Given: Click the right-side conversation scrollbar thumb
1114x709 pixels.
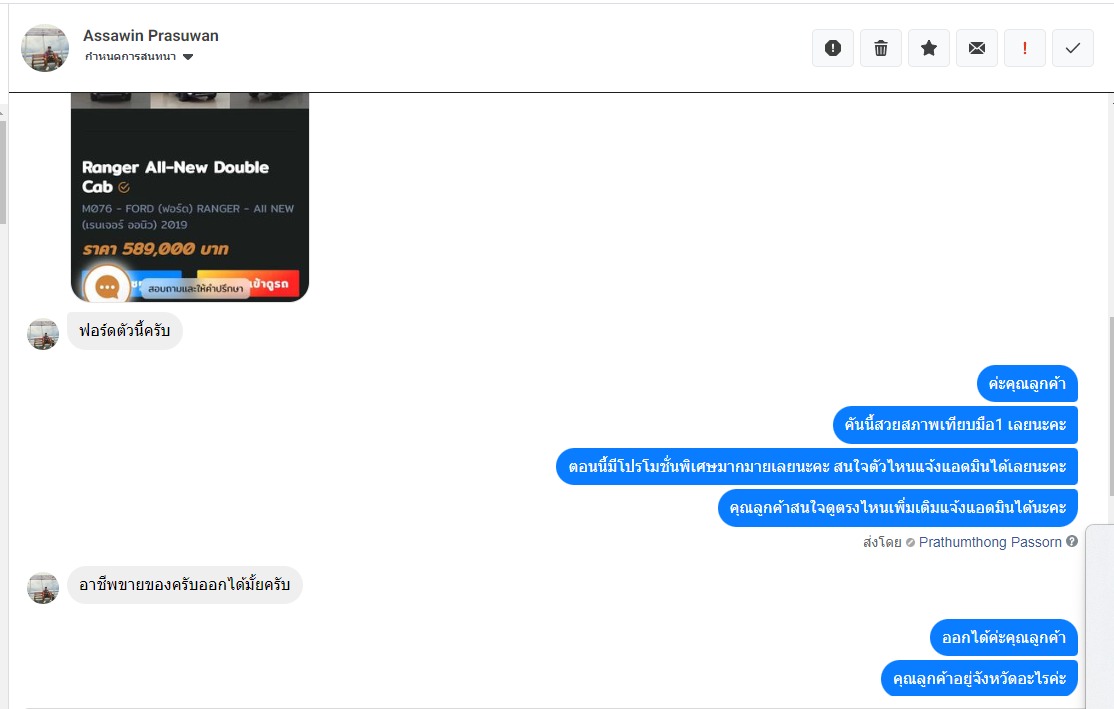Looking at the screenshot, I should click(x=1110, y=405).
